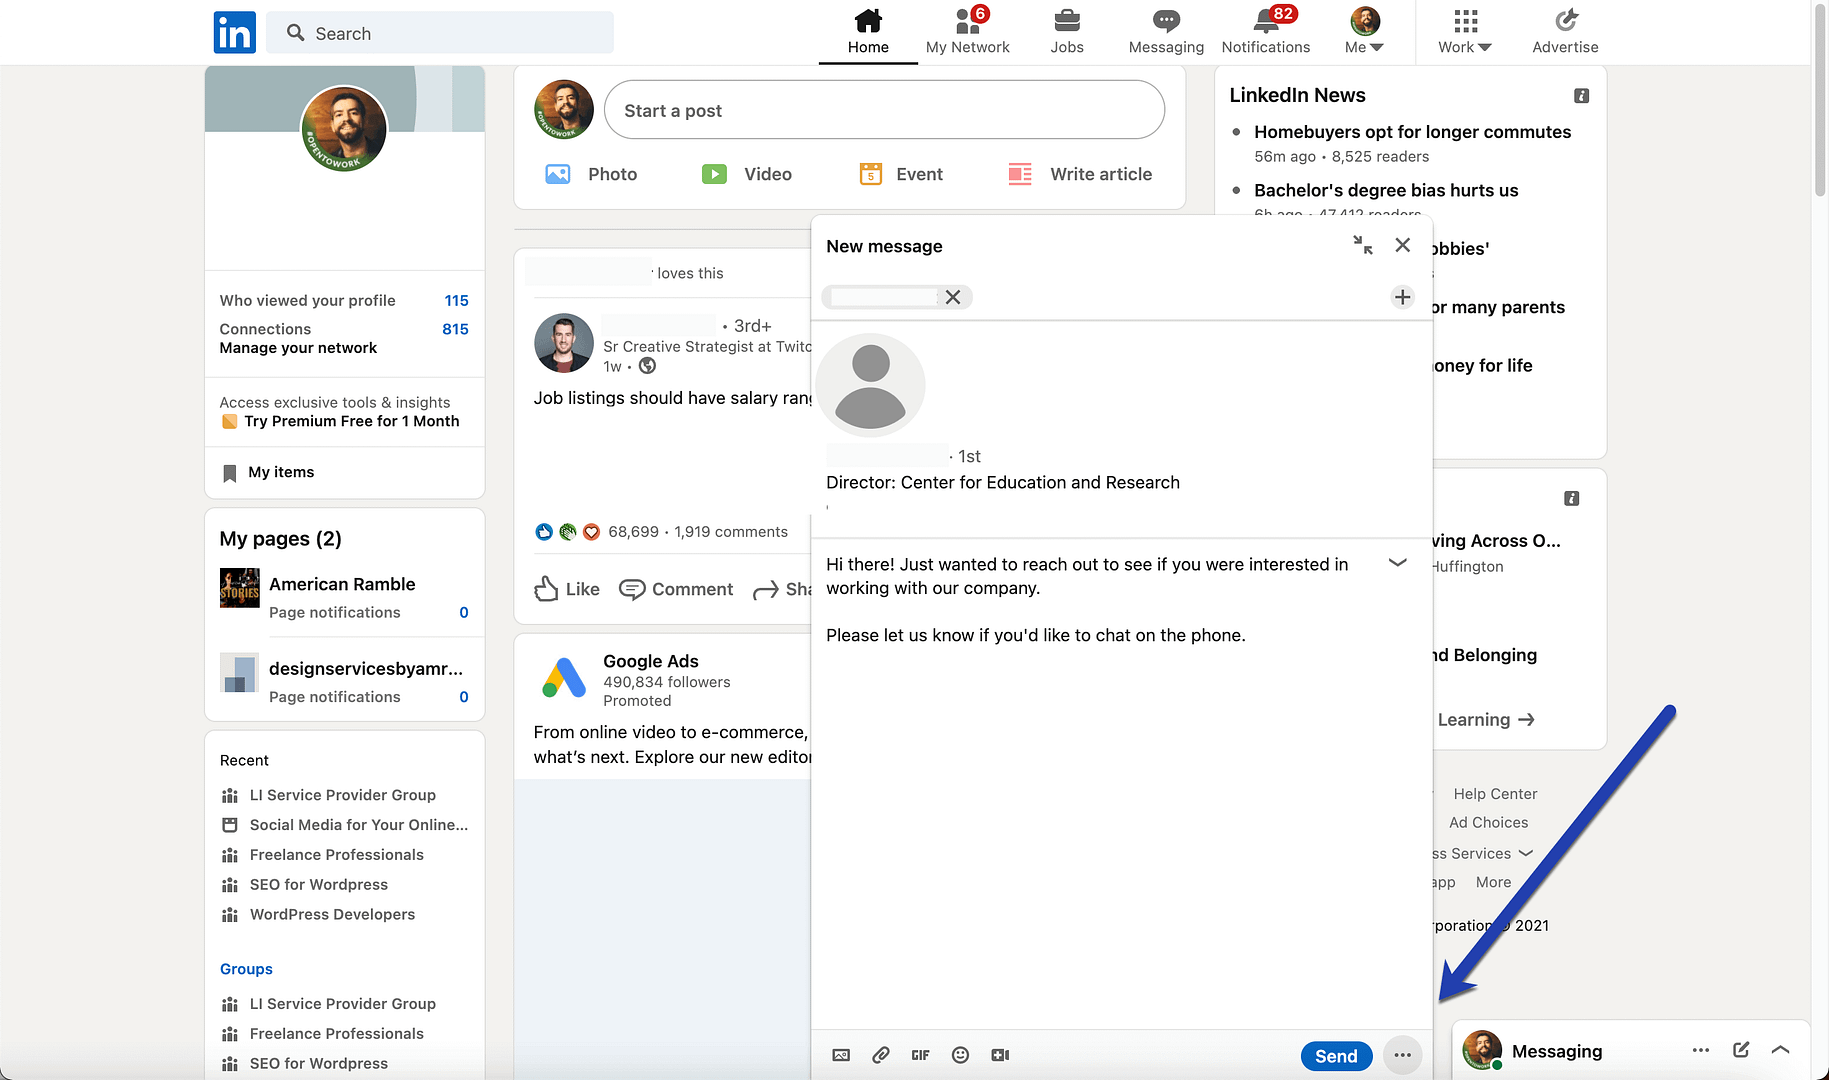
Task: Expand the New message window to full screen
Action: click(1362, 245)
